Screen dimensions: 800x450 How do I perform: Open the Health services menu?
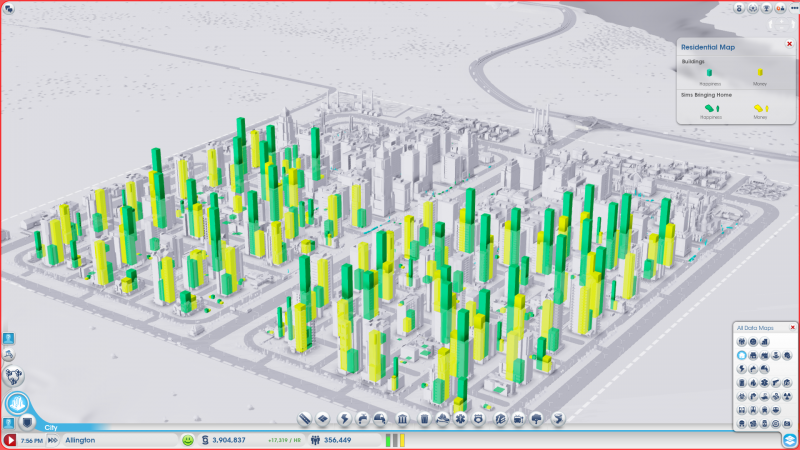click(x=461, y=418)
